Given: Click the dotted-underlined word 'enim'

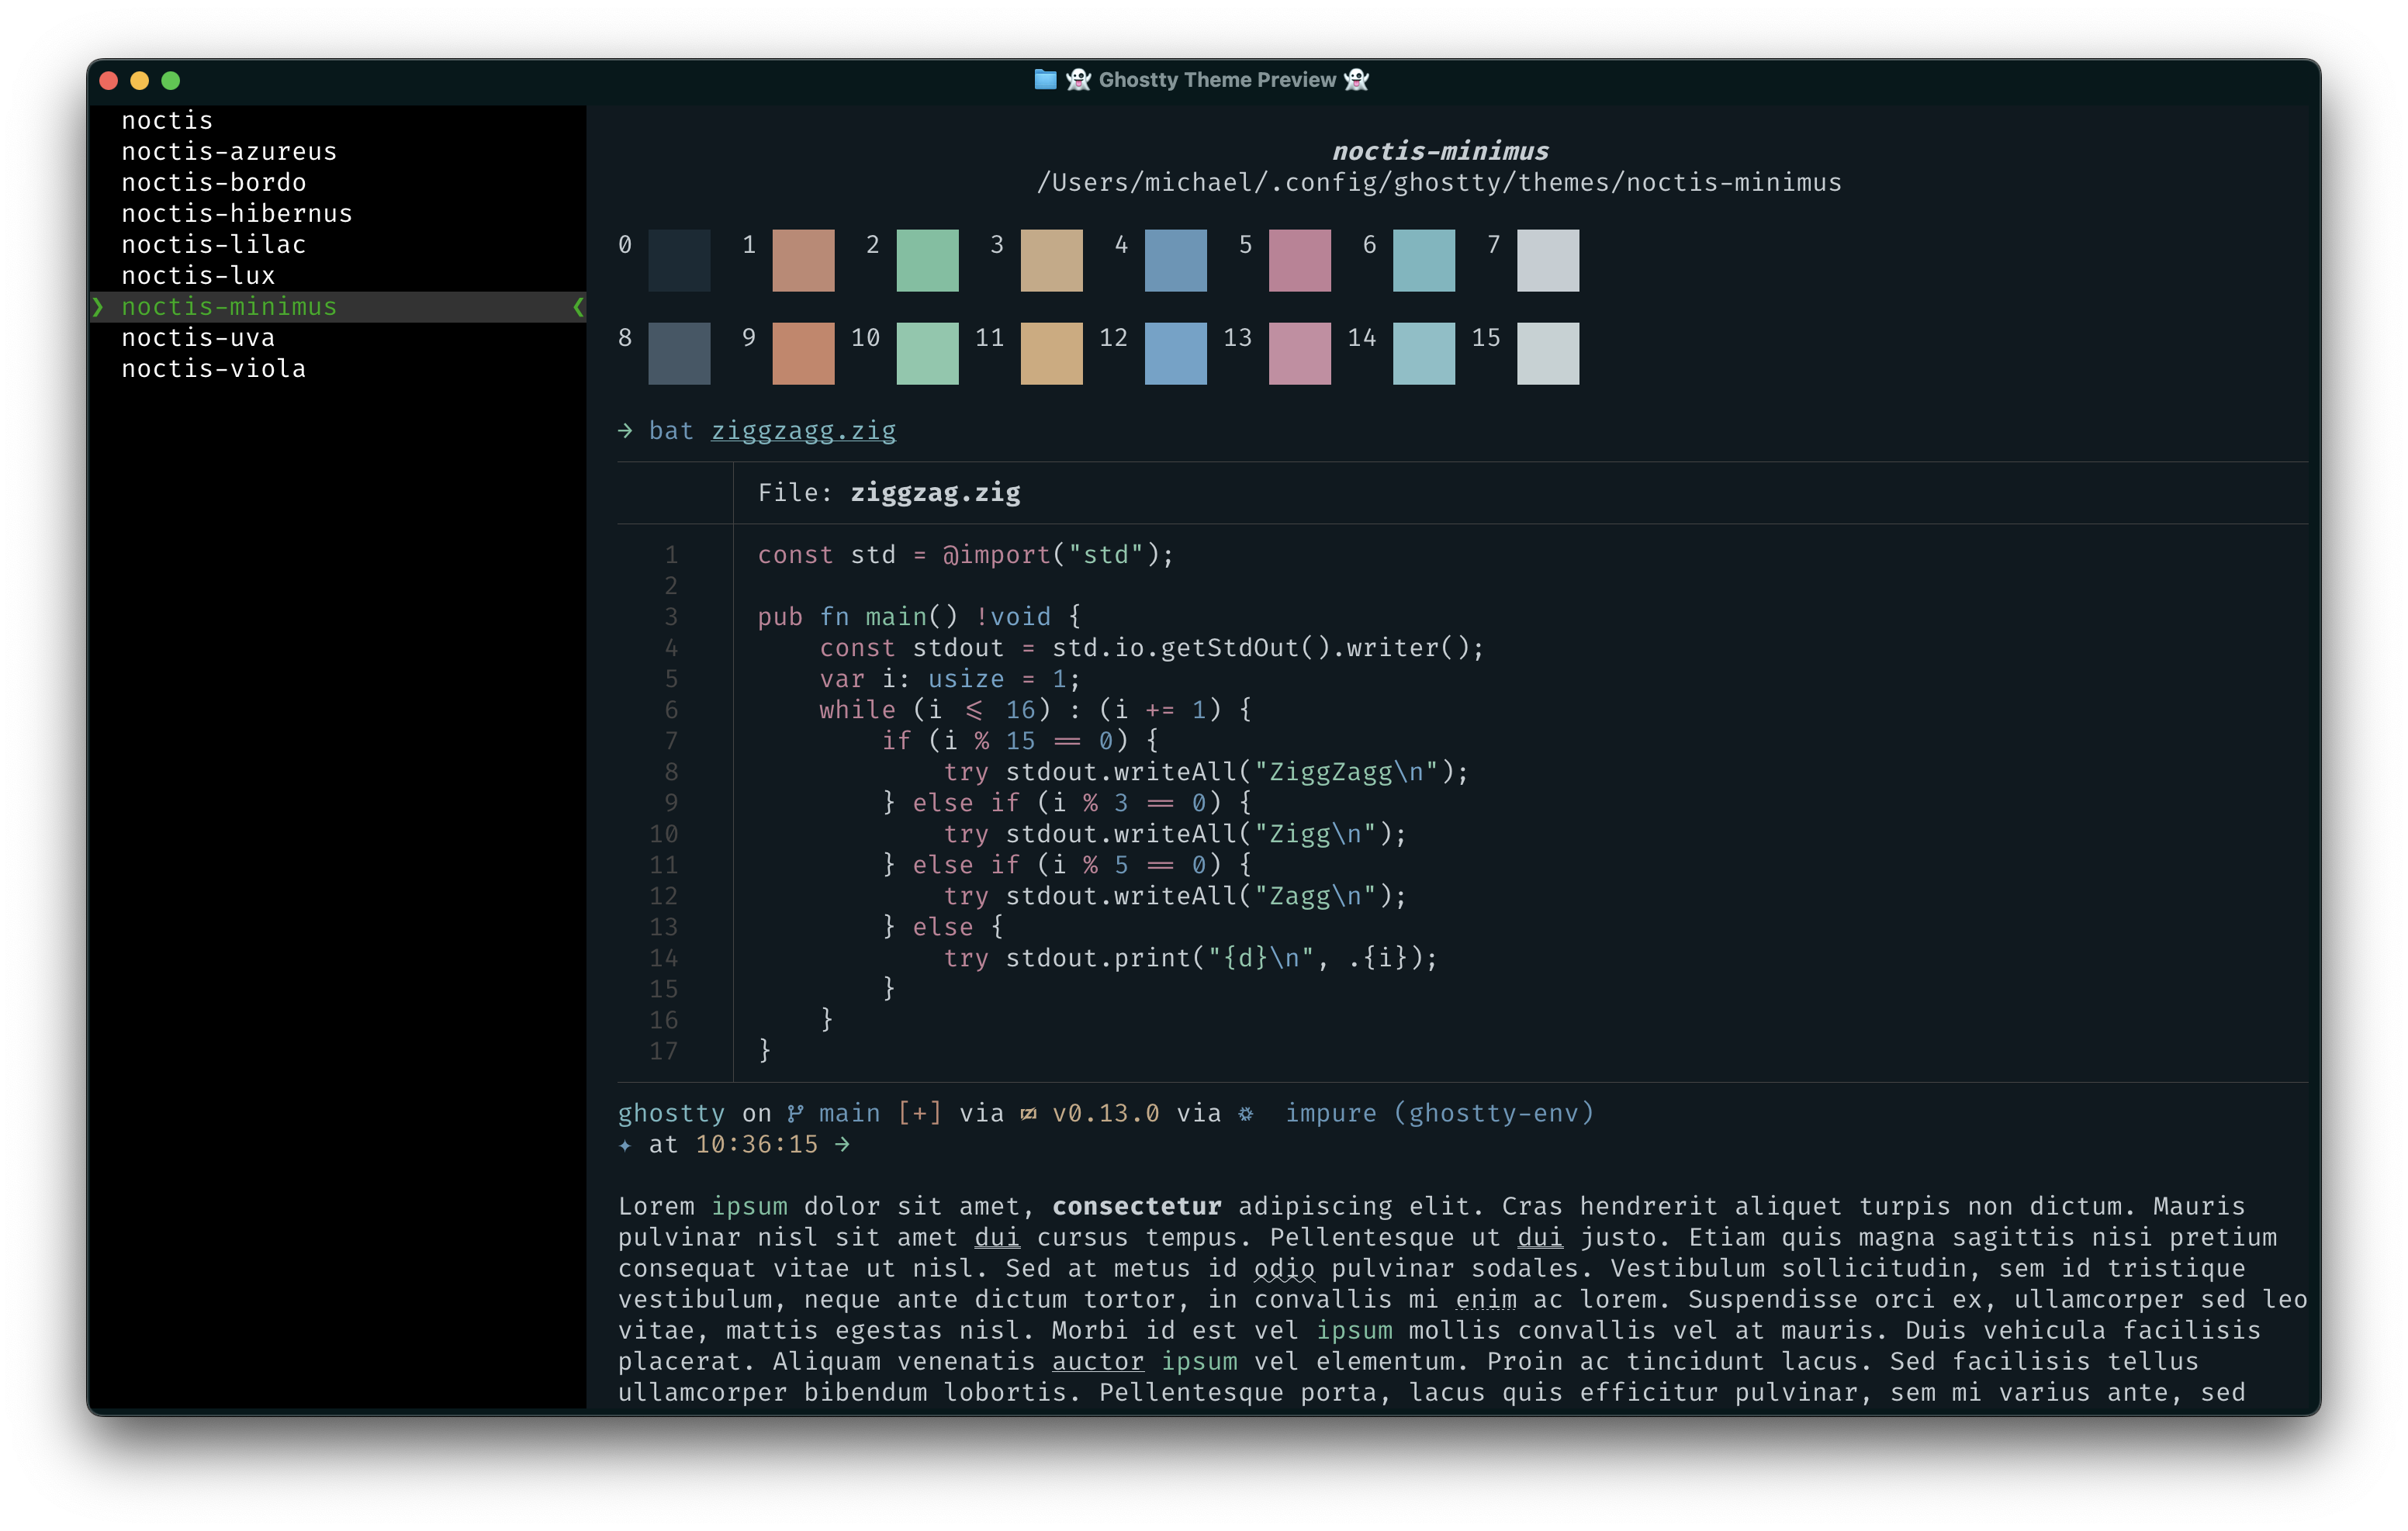Looking at the screenshot, I should pyautogui.click(x=1486, y=1300).
